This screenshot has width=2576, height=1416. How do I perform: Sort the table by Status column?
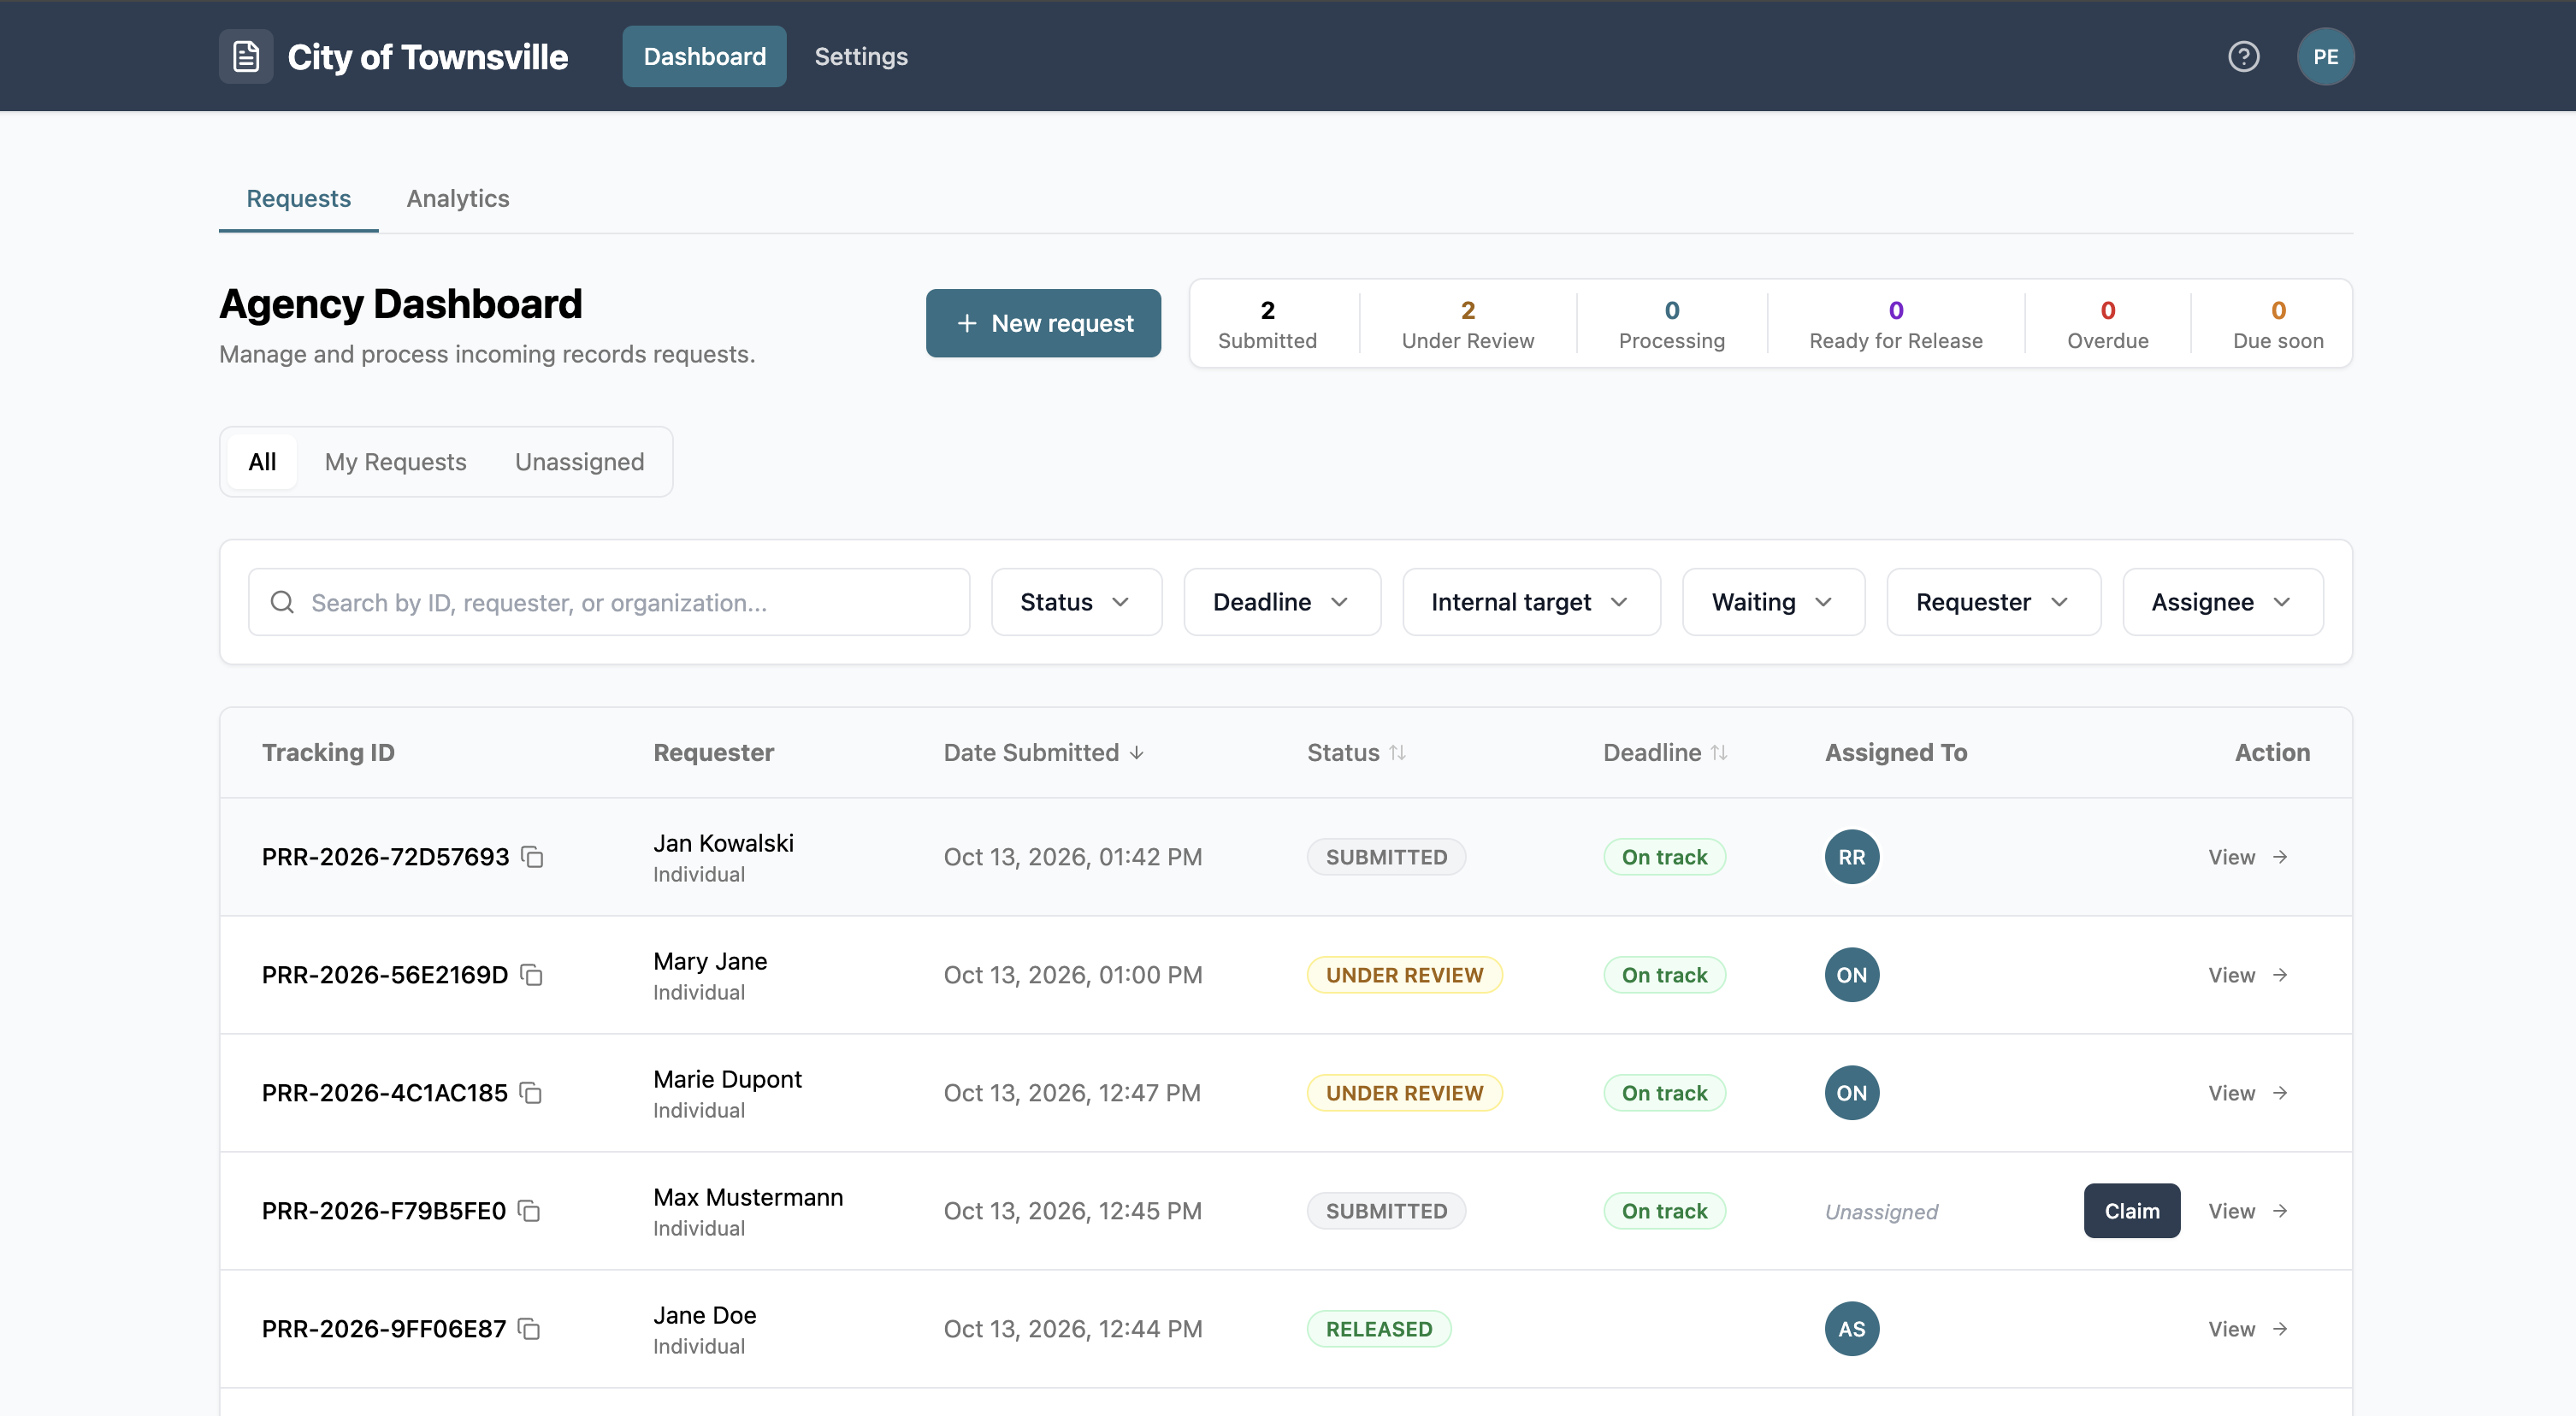coord(1356,753)
